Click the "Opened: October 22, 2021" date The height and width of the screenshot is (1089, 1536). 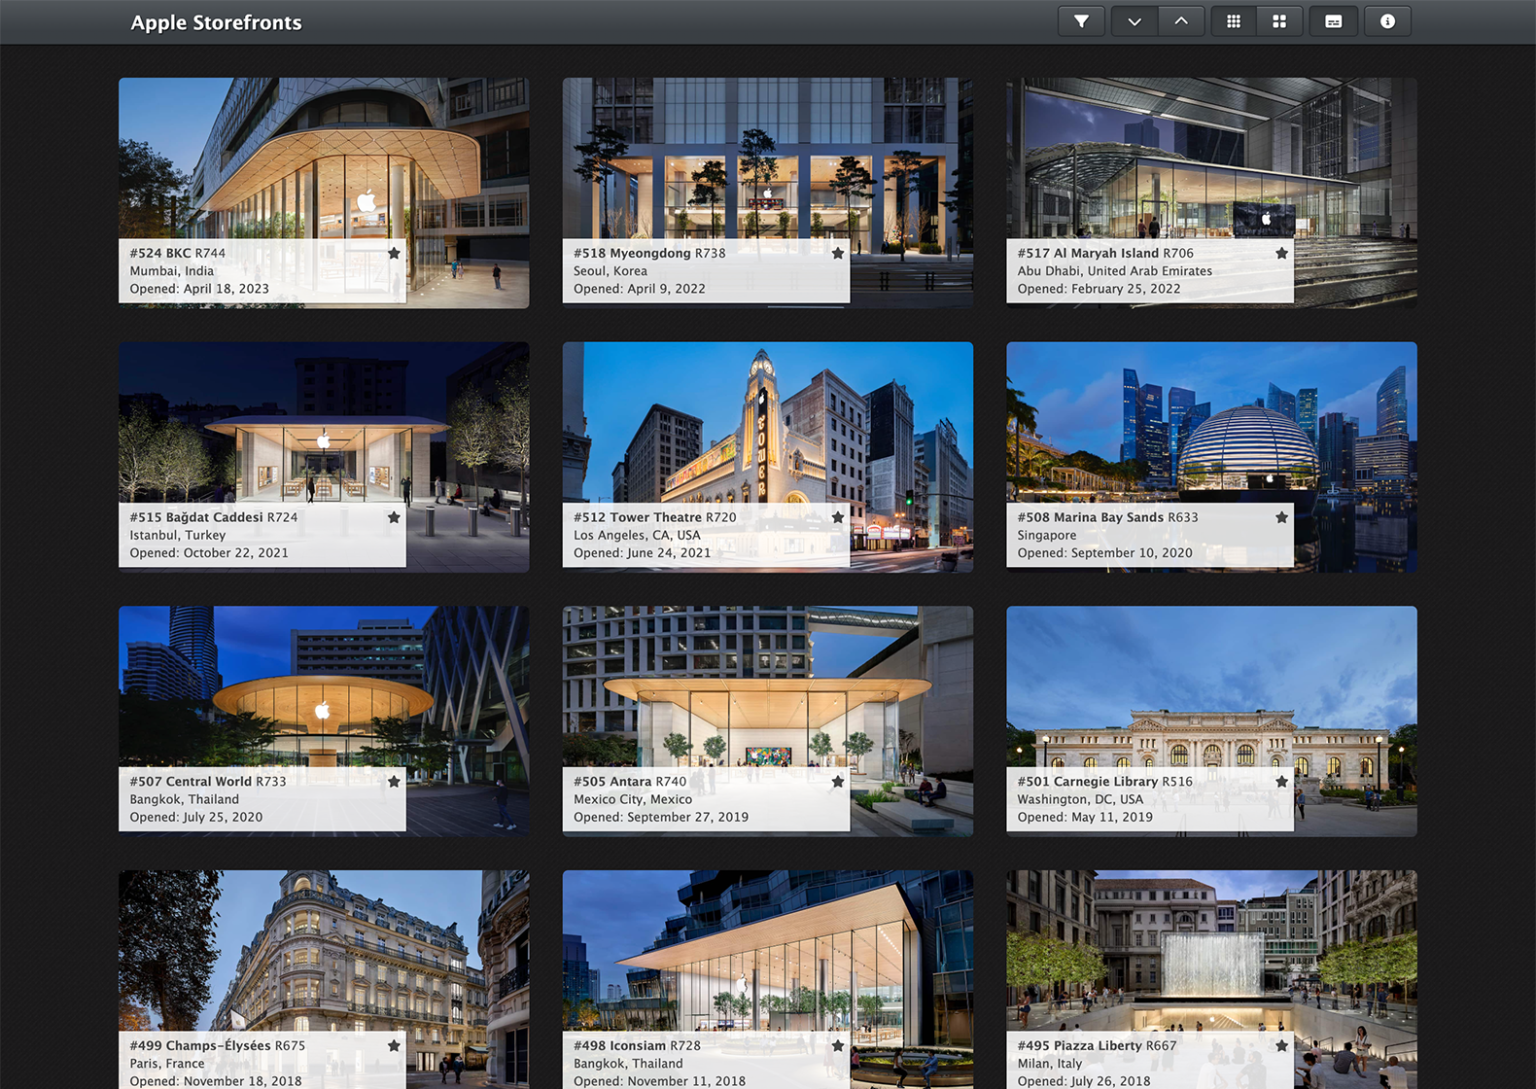[209, 553]
